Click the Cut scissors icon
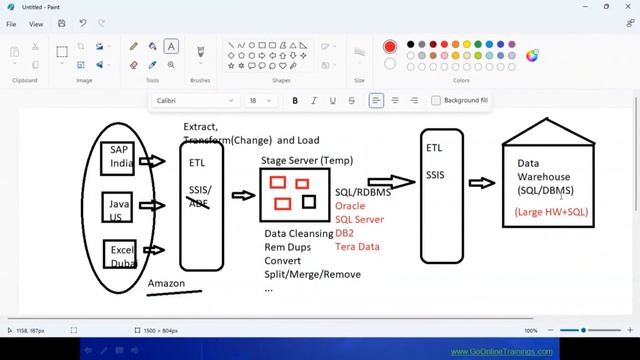The height and width of the screenshot is (360, 640). [36, 46]
